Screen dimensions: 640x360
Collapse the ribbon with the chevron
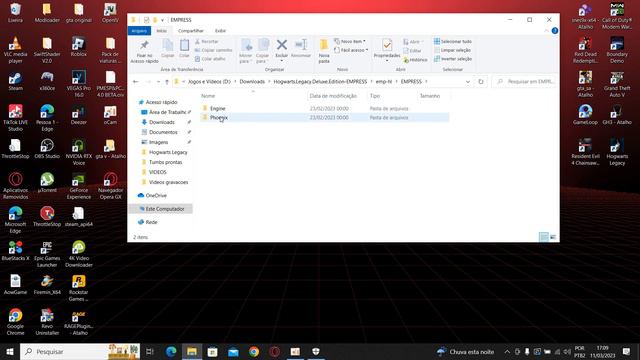[546, 31]
